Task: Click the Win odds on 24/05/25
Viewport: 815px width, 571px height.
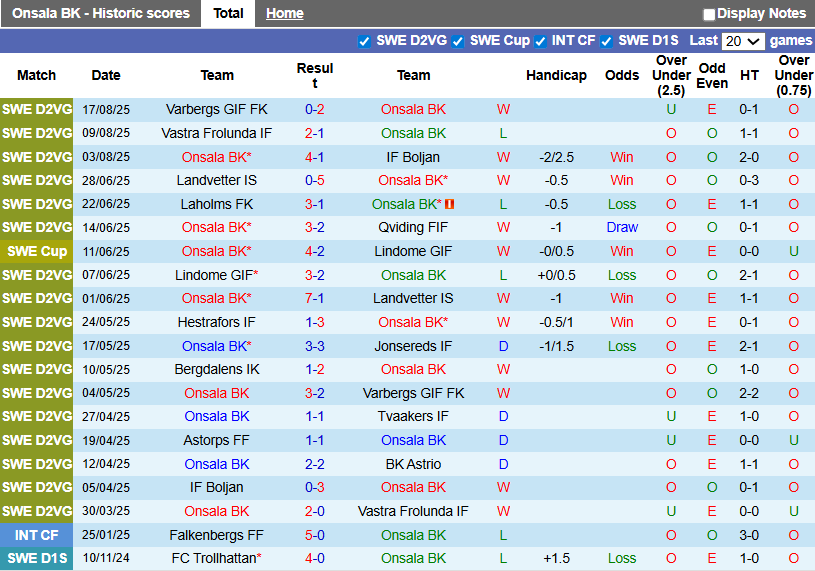Action: tap(622, 322)
